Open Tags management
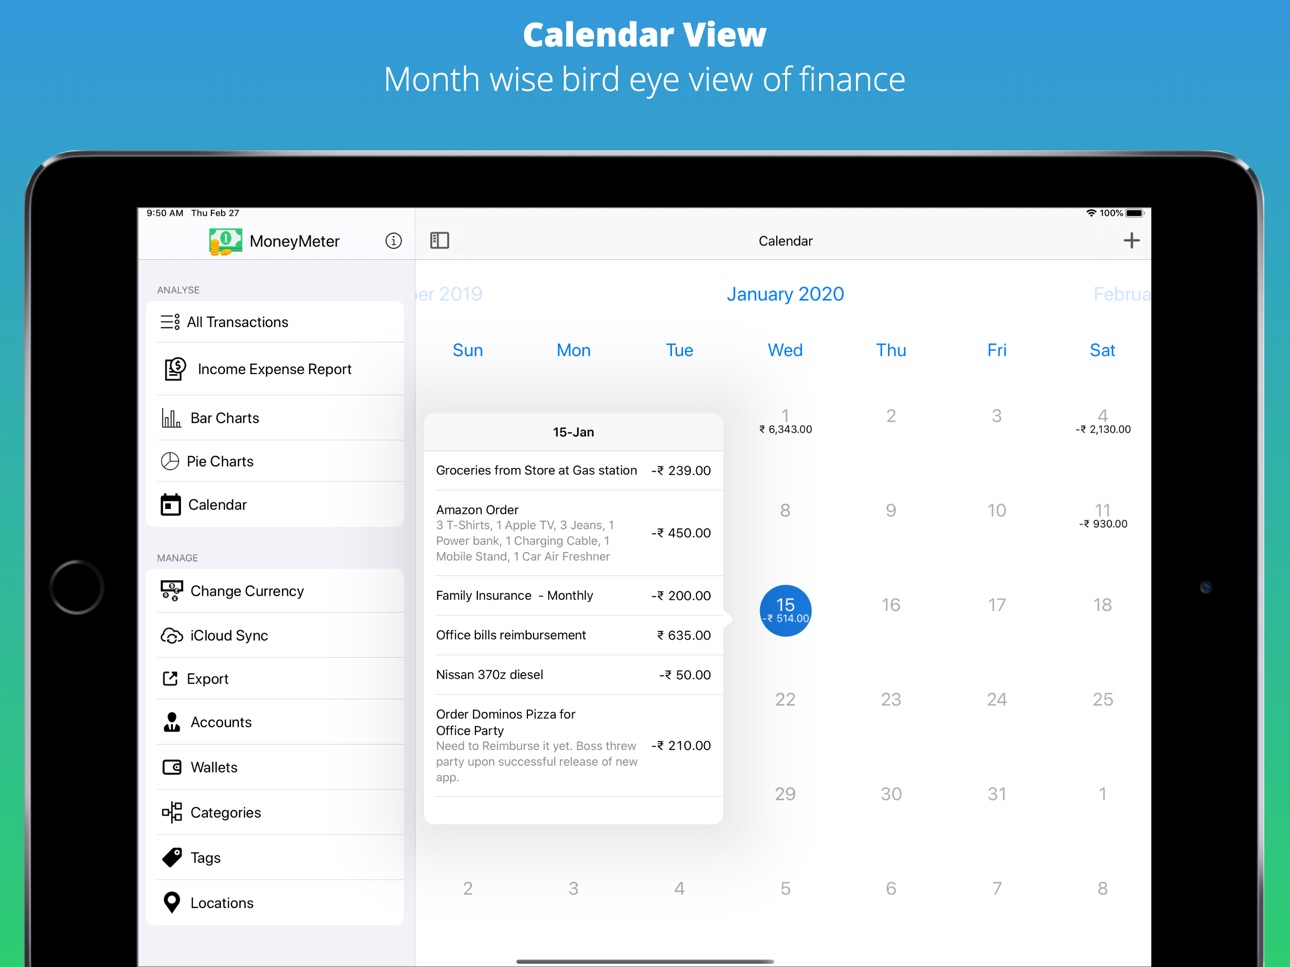Viewport: 1290px width, 967px height. pyautogui.click(x=275, y=857)
